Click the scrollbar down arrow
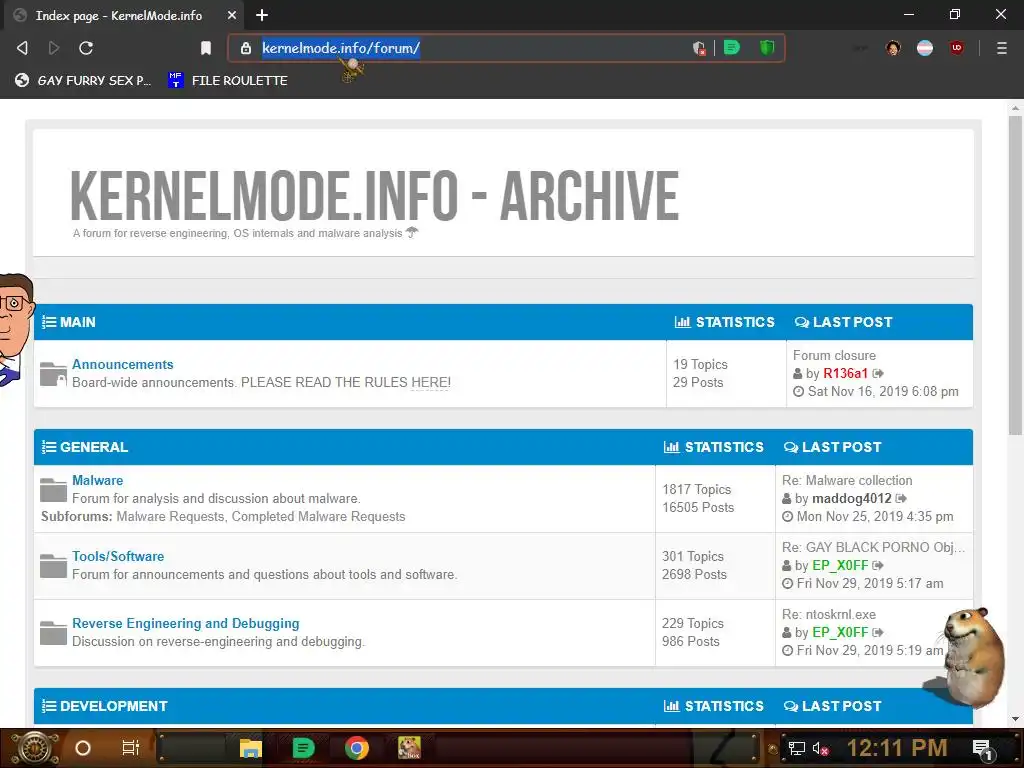 click(x=1015, y=719)
